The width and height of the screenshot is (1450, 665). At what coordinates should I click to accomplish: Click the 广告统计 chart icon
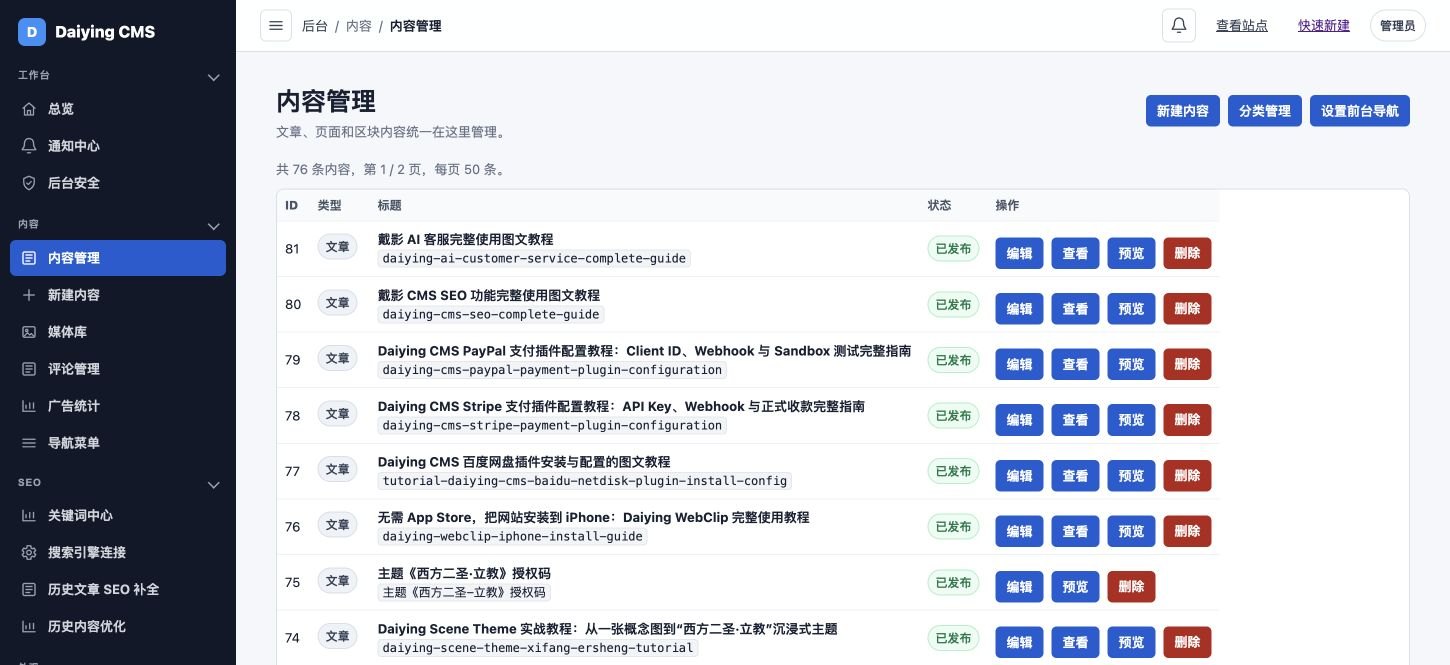tap(29, 406)
